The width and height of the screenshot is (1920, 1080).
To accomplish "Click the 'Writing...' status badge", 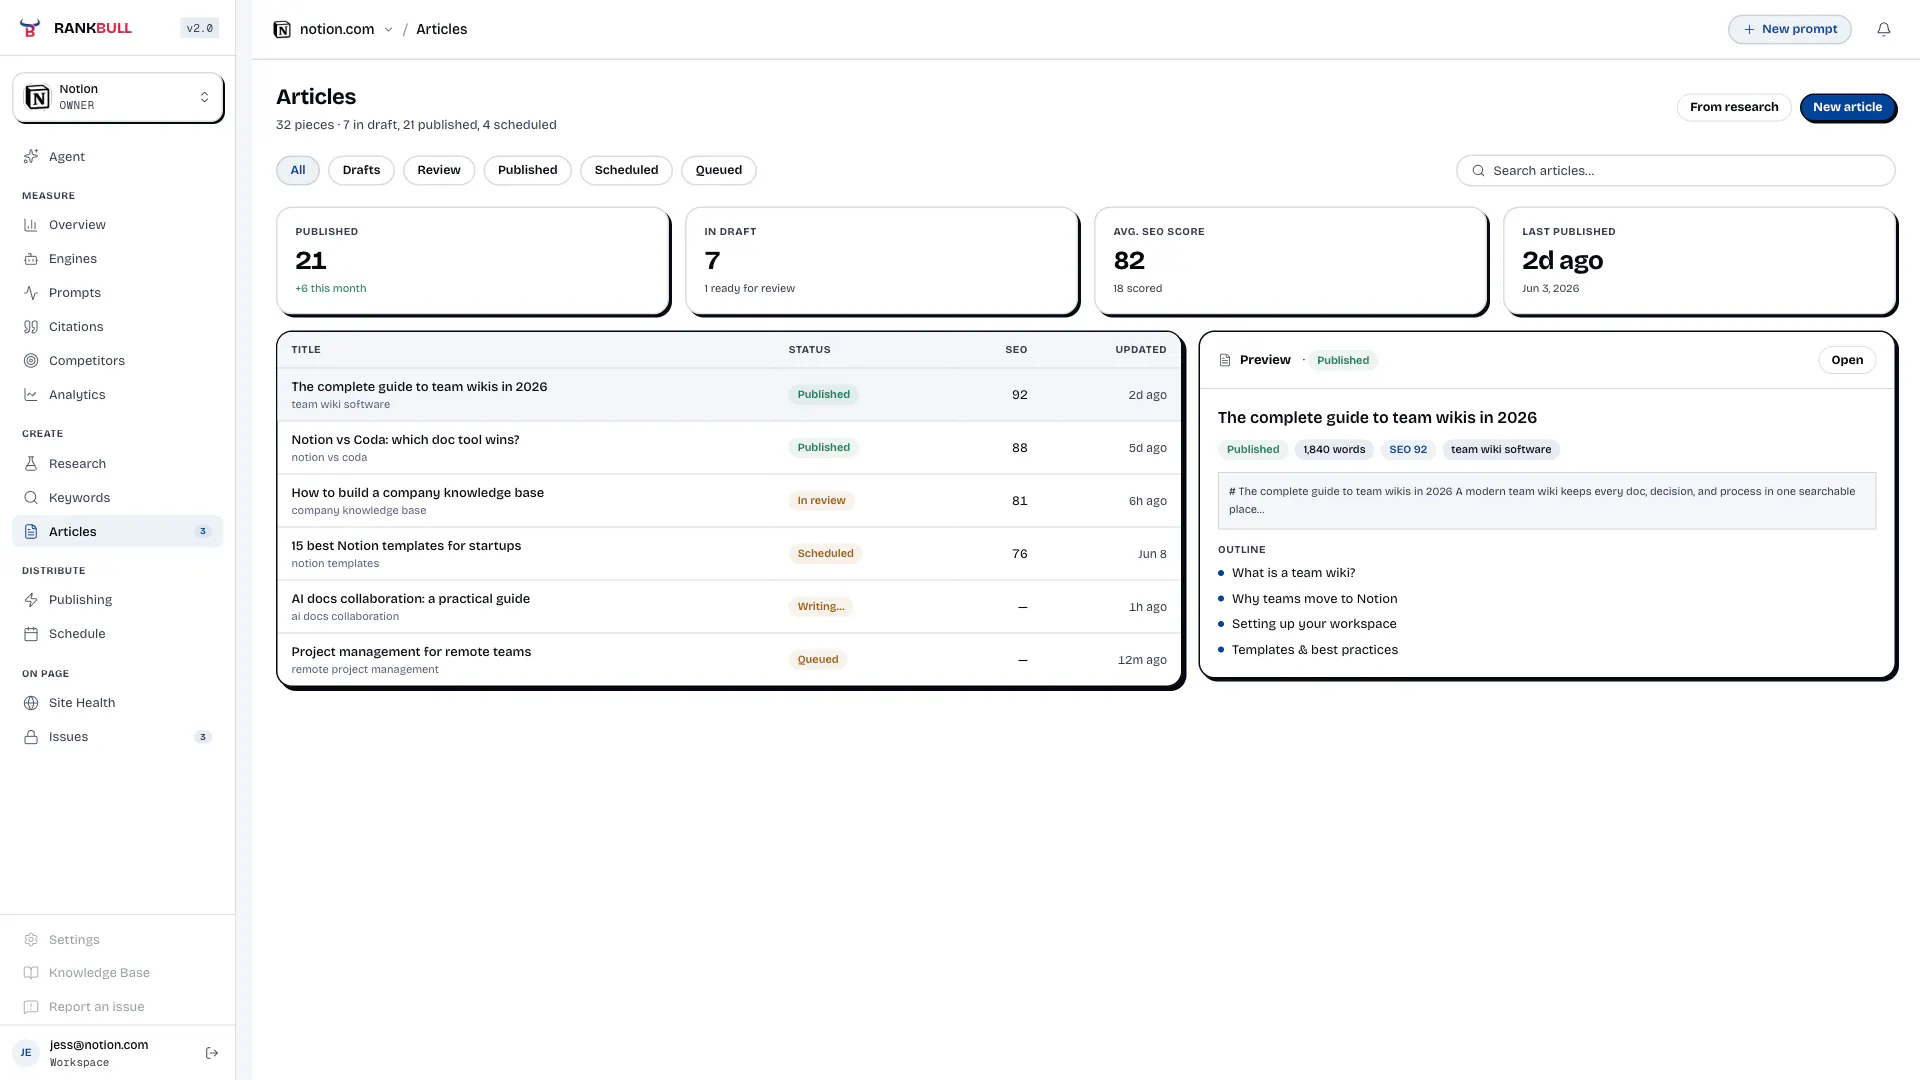I will tap(820, 607).
